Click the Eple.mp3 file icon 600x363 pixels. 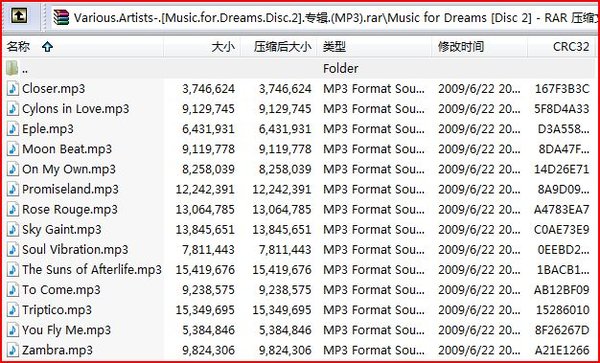point(13,129)
